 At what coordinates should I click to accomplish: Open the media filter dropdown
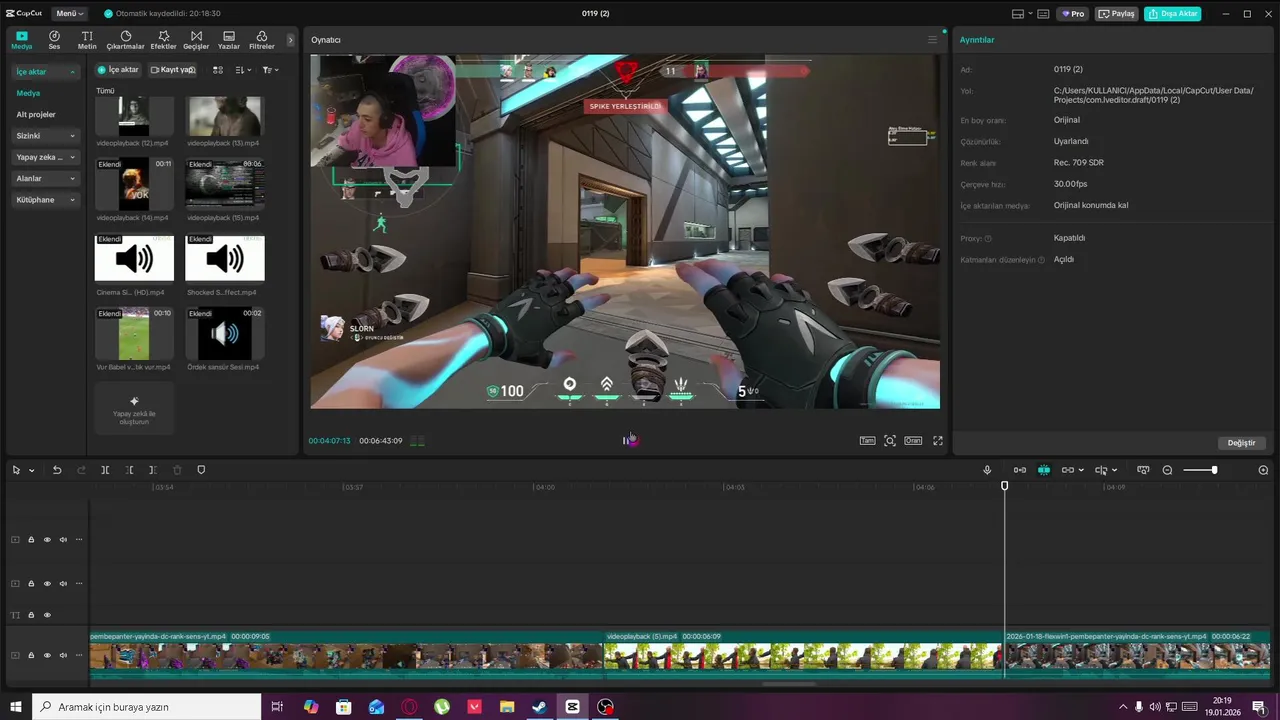pos(270,70)
